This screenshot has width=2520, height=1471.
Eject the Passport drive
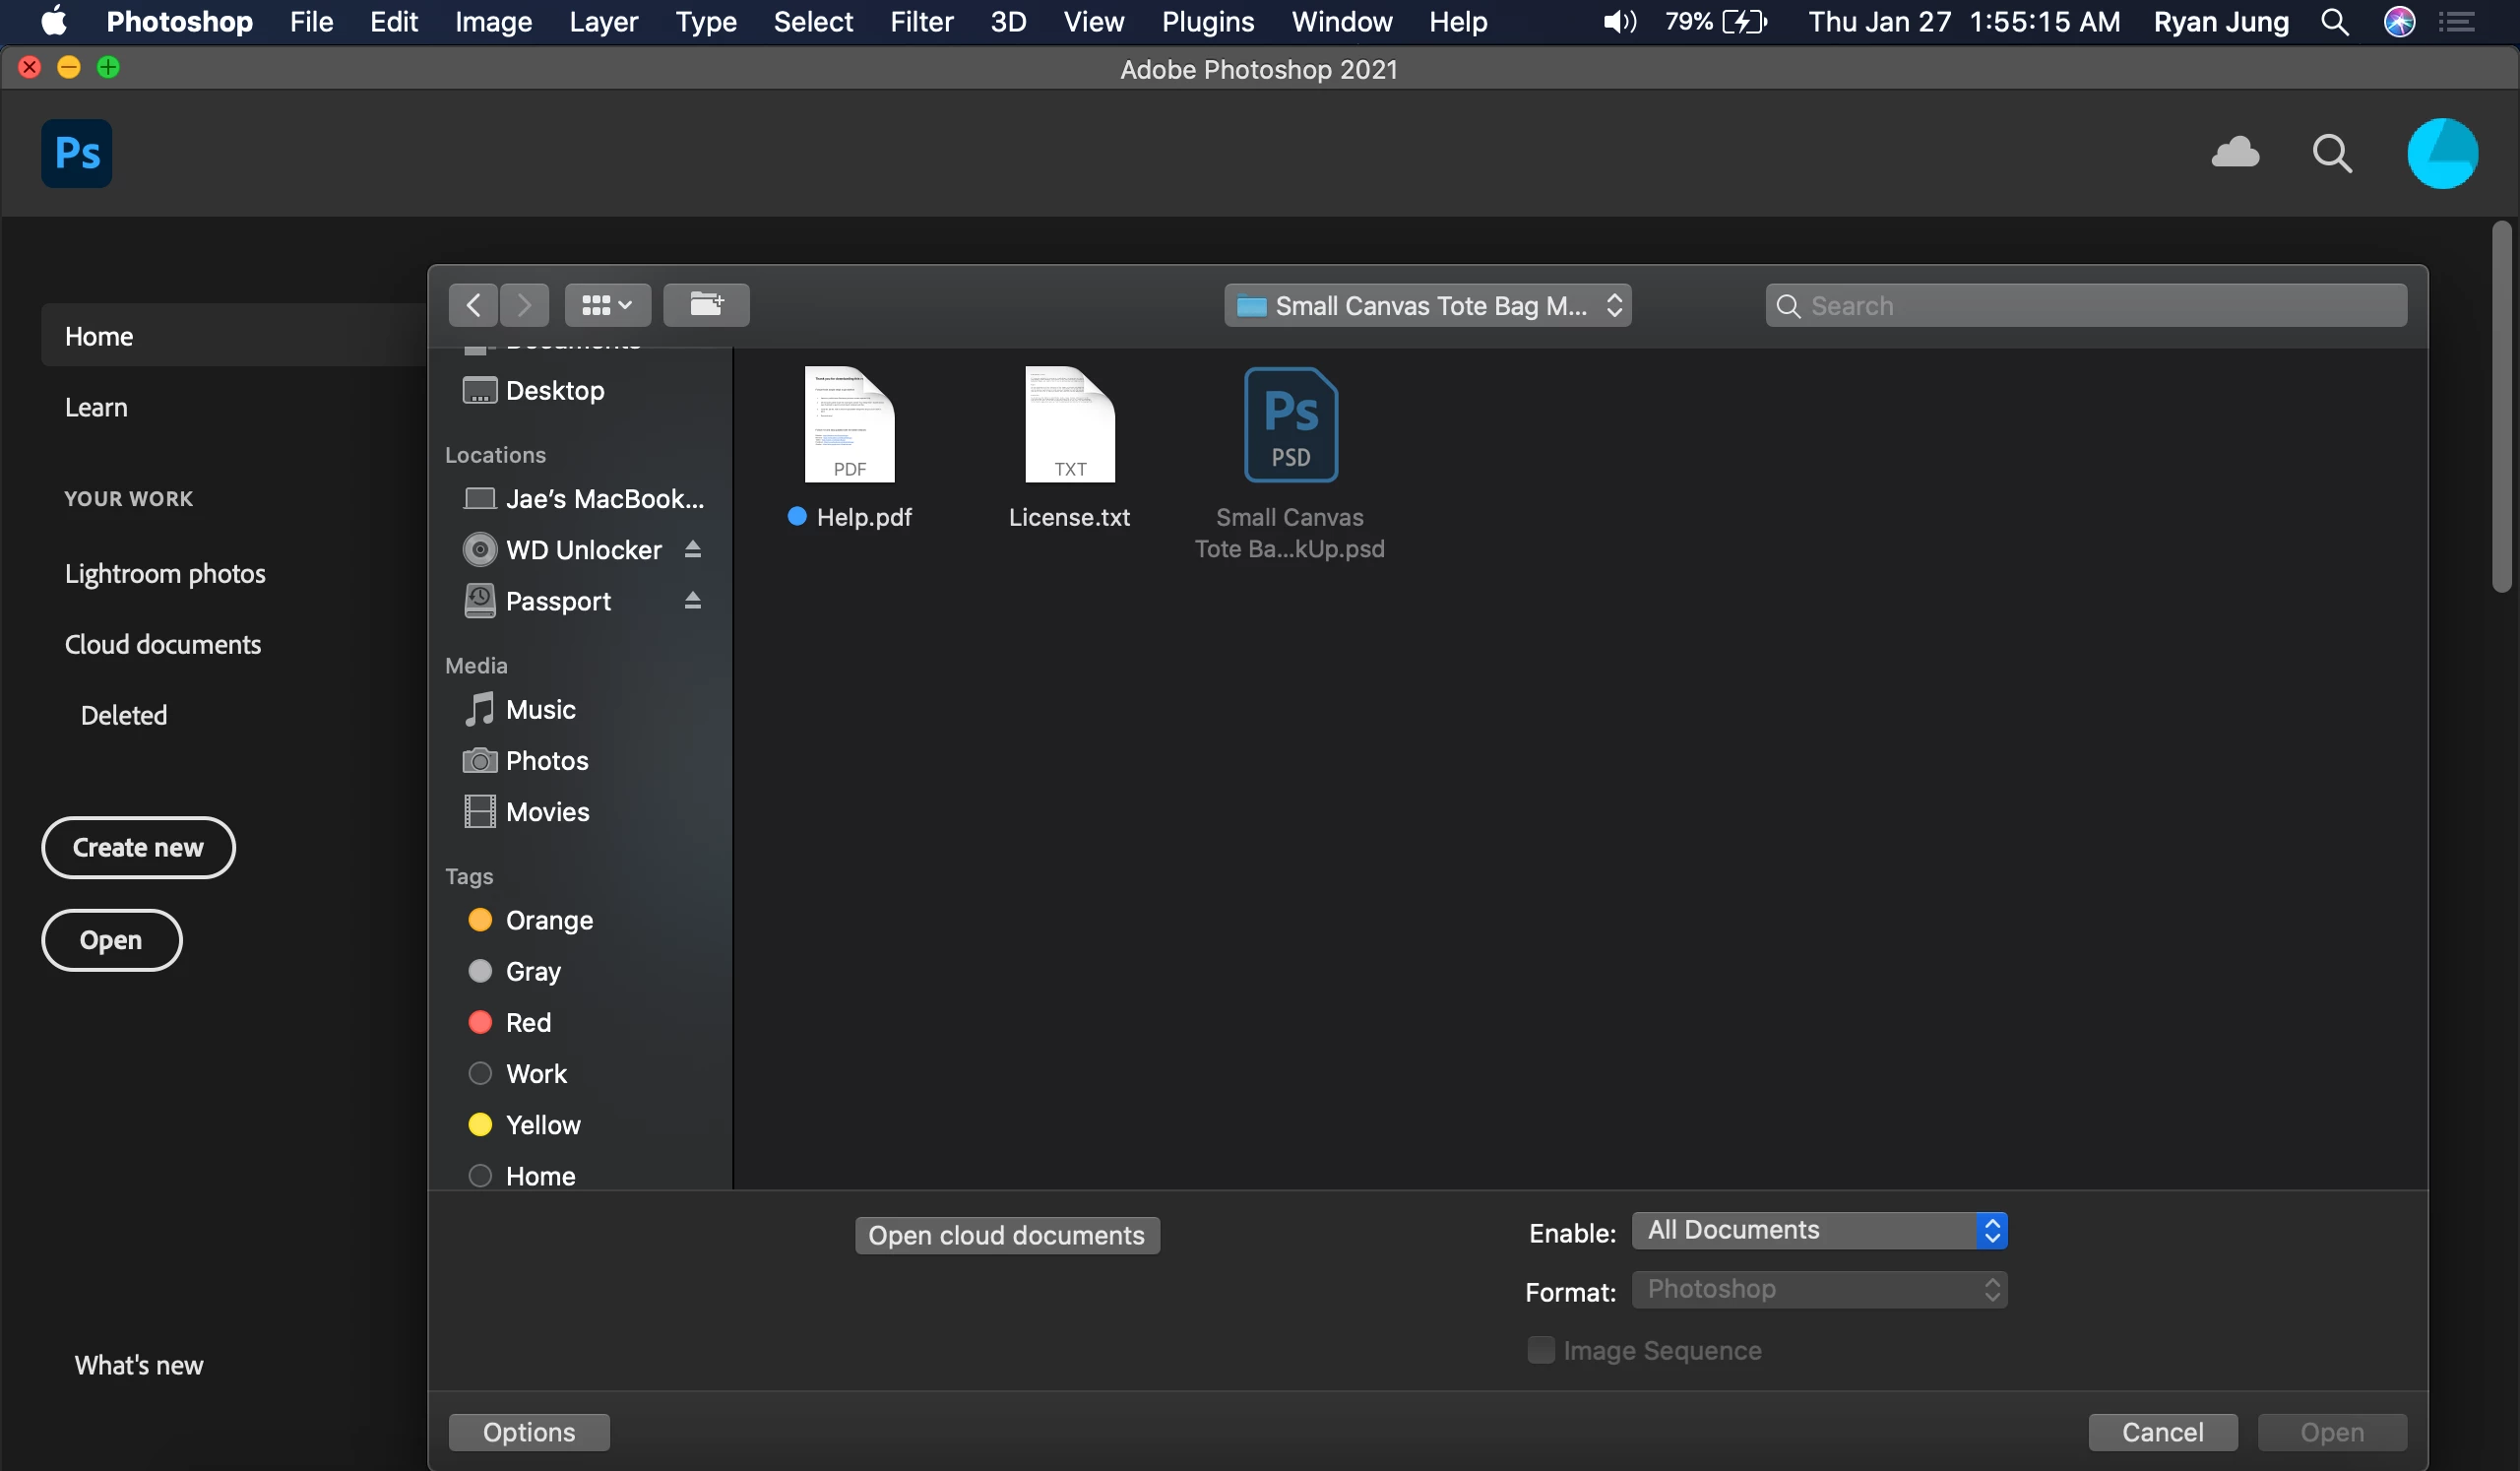point(692,600)
